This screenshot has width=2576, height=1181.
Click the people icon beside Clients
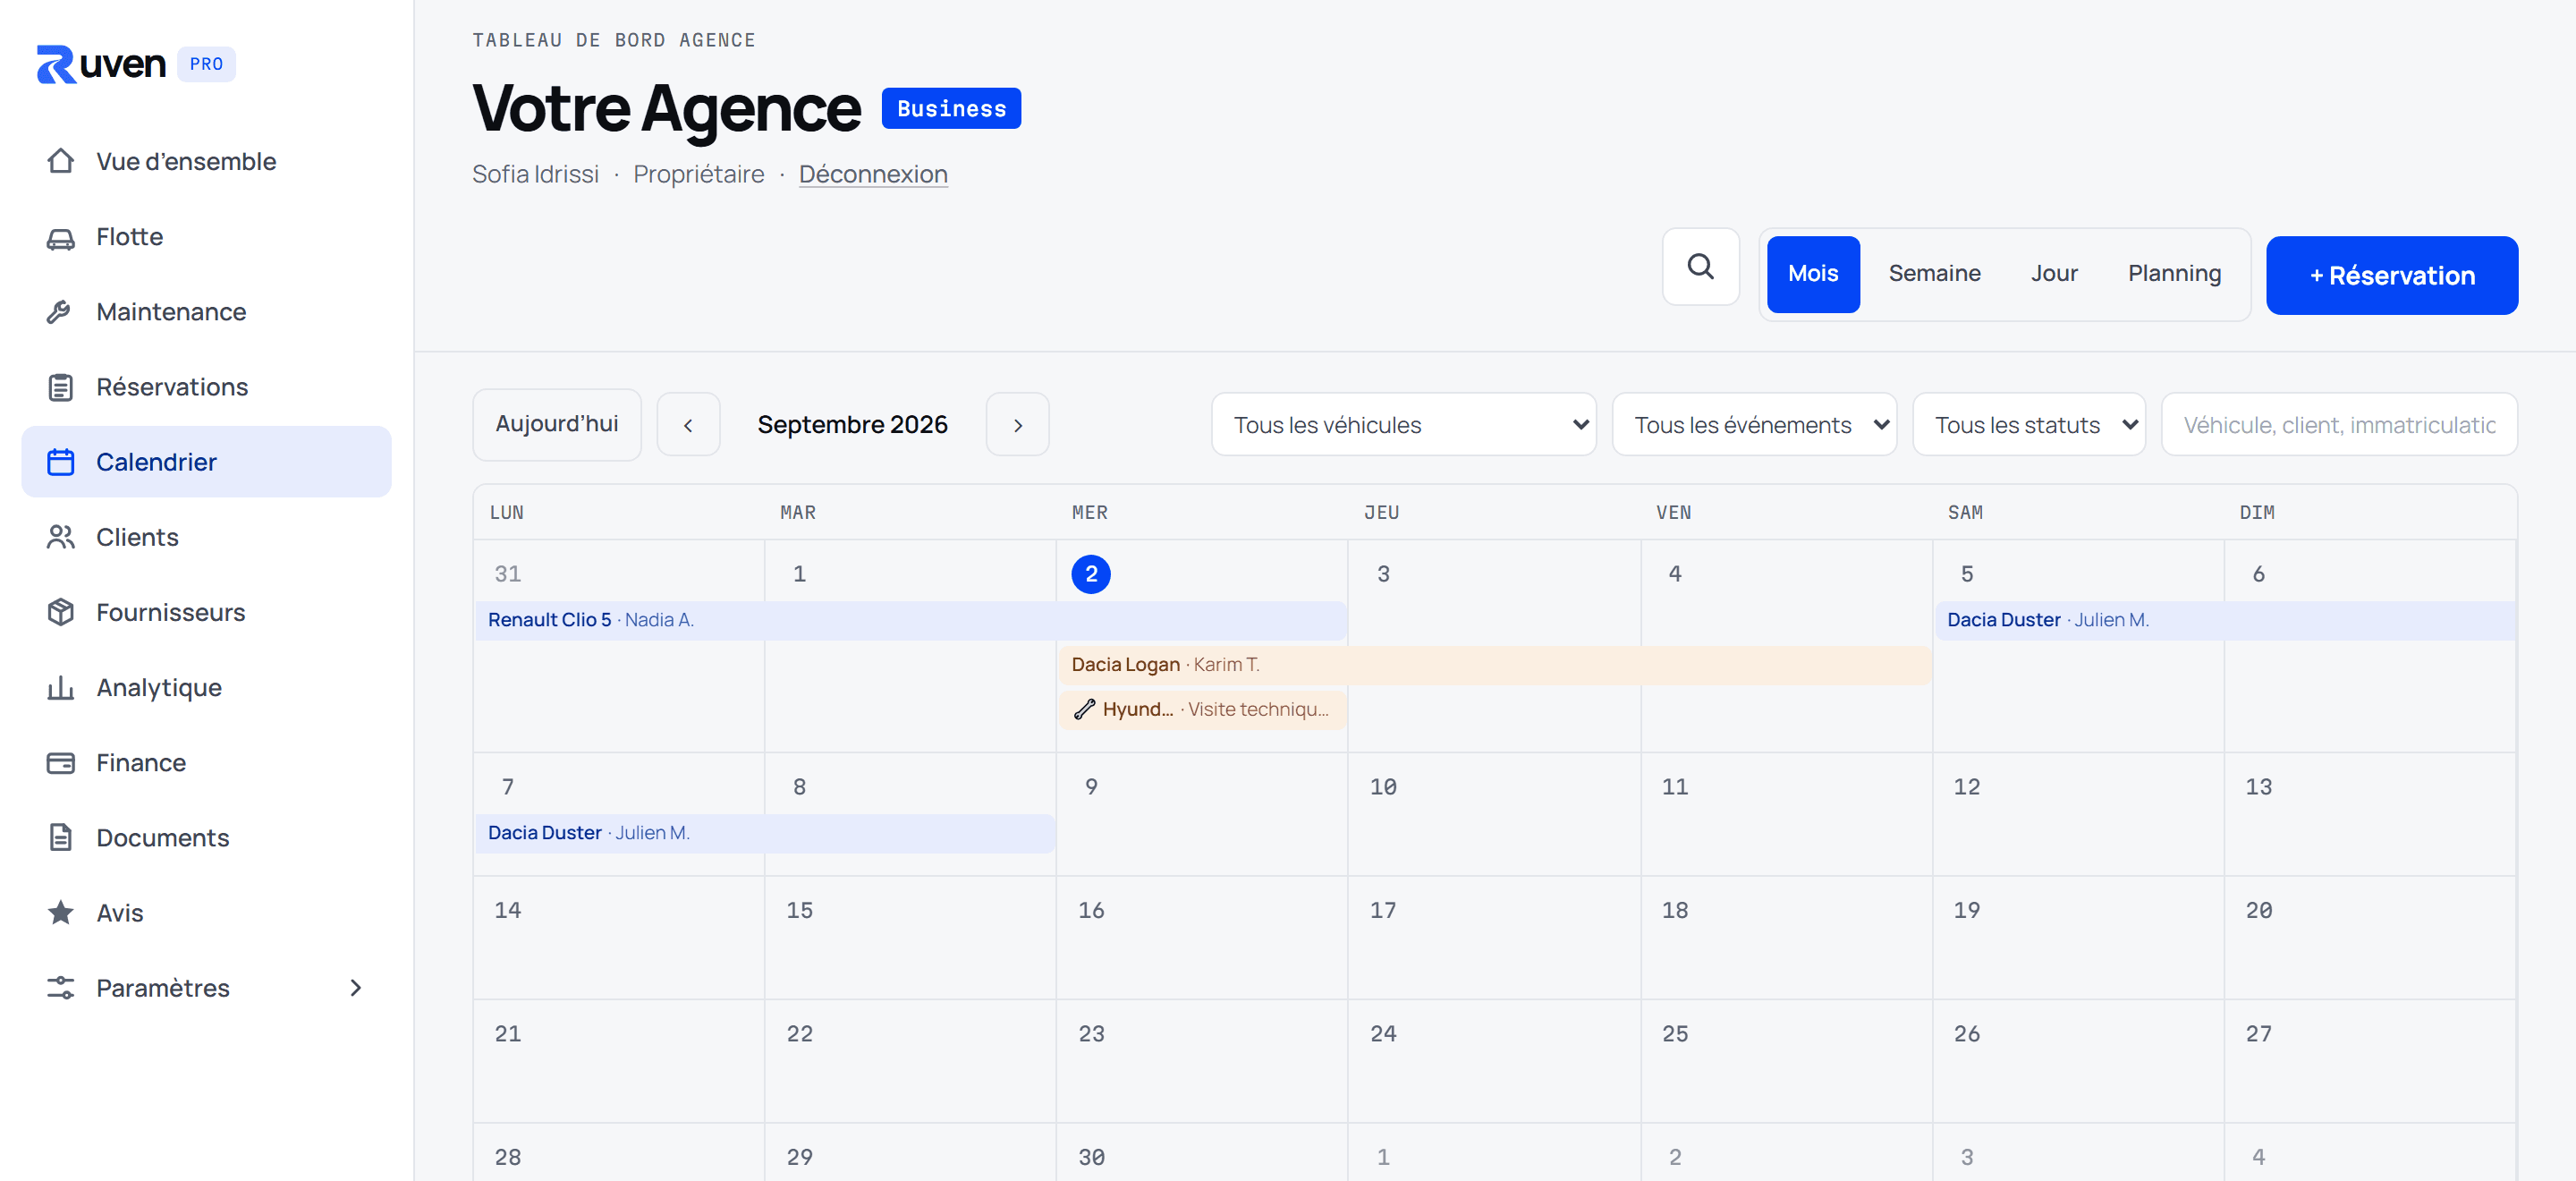(60, 537)
